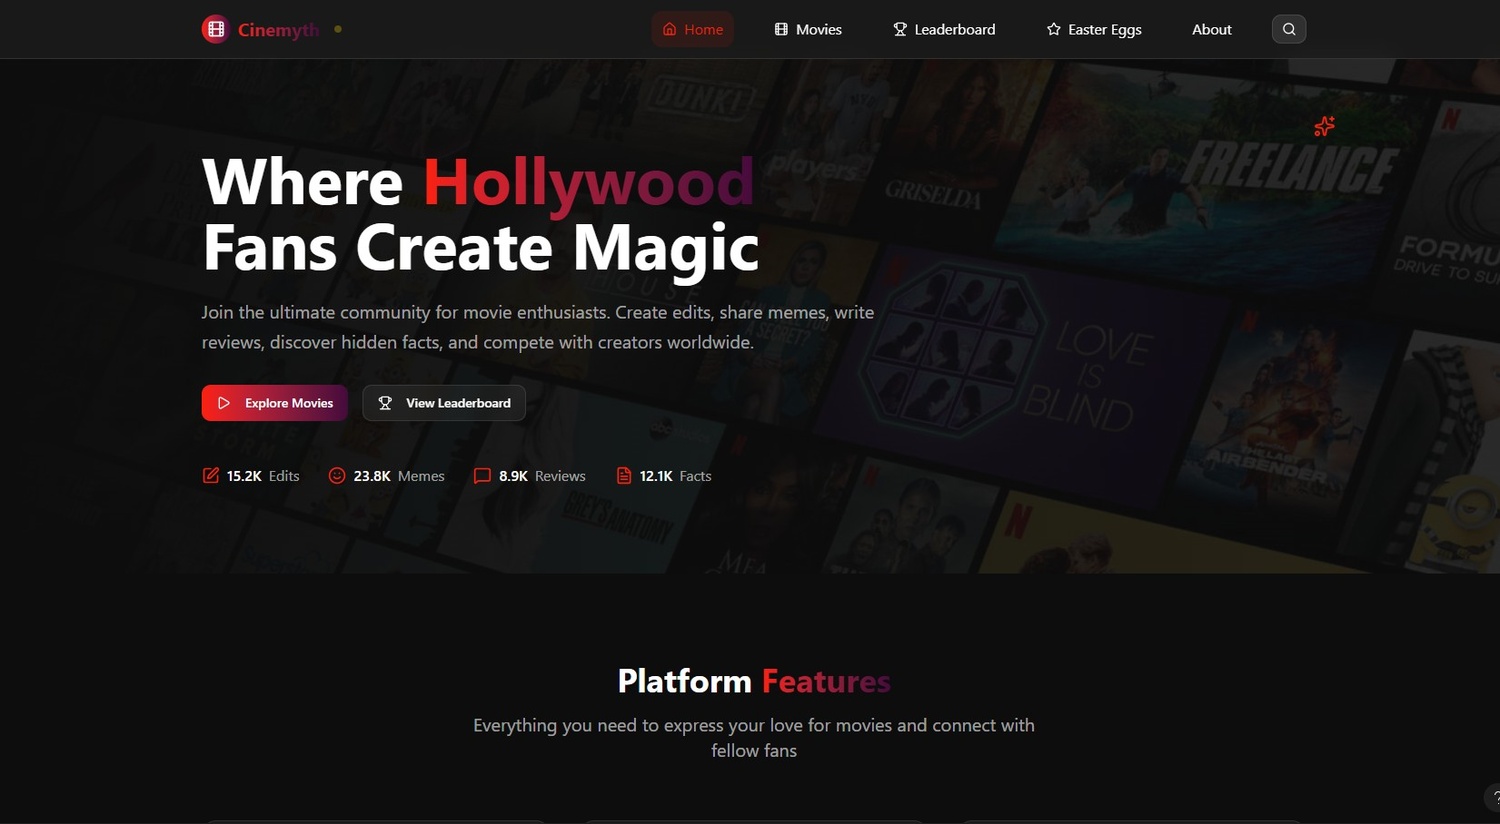Navigate to the About page

pos(1211,30)
